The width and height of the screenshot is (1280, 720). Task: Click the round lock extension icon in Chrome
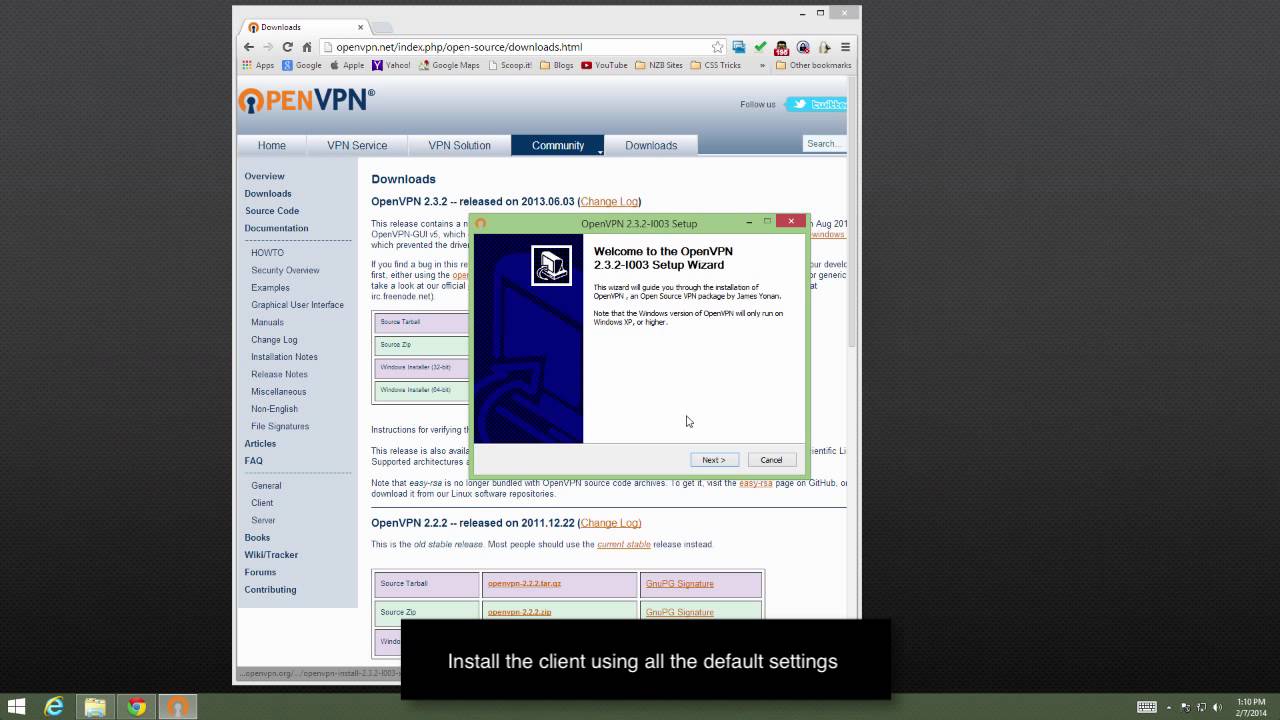point(803,47)
